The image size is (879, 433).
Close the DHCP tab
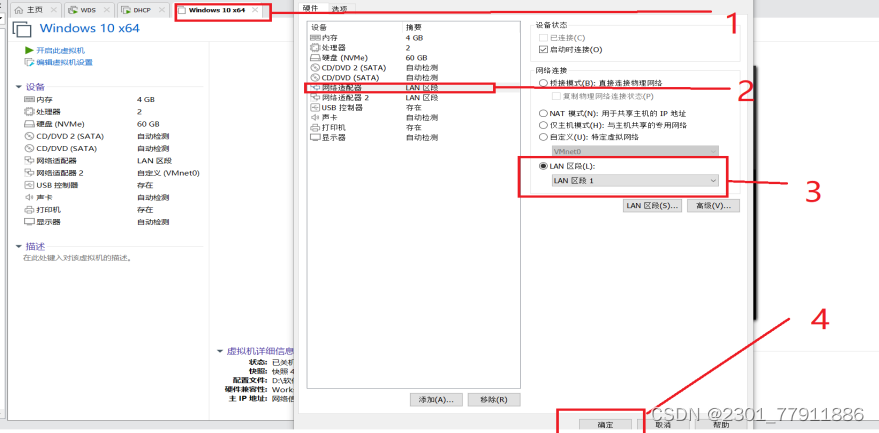tap(160, 10)
